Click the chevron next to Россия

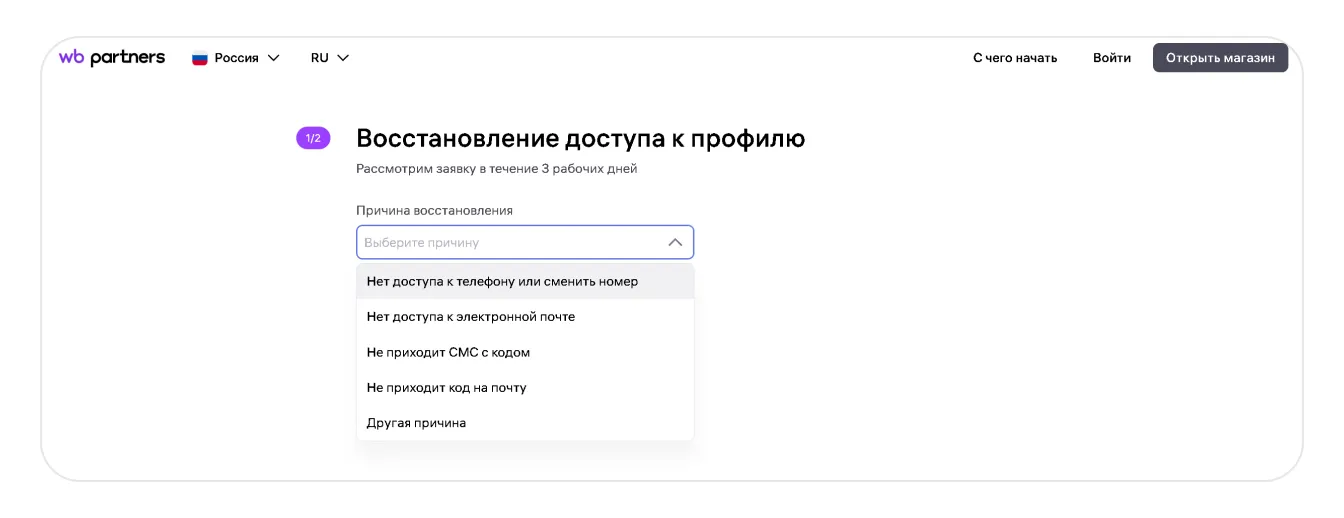[273, 58]
